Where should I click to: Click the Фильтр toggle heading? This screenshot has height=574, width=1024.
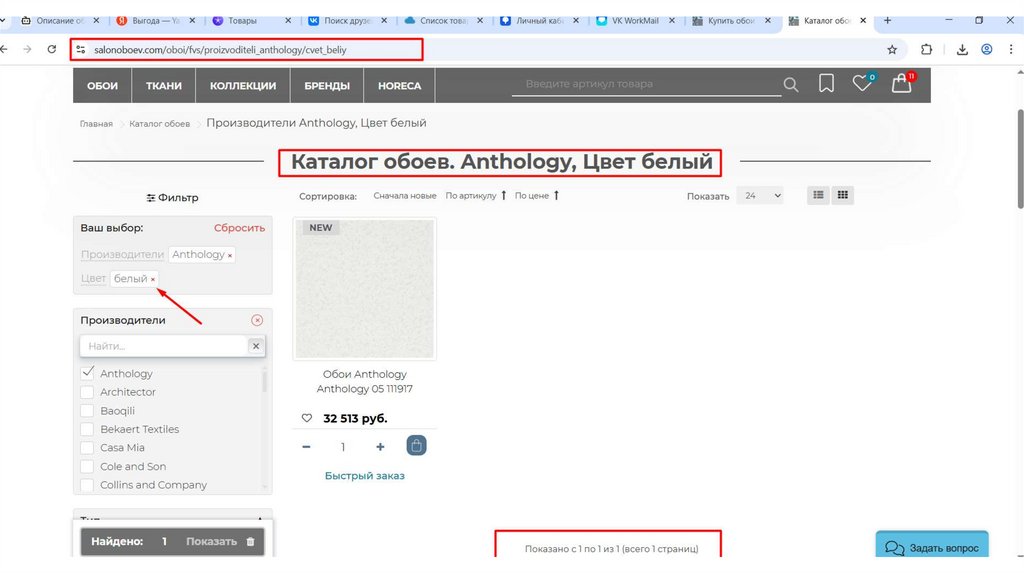[172, 197]
